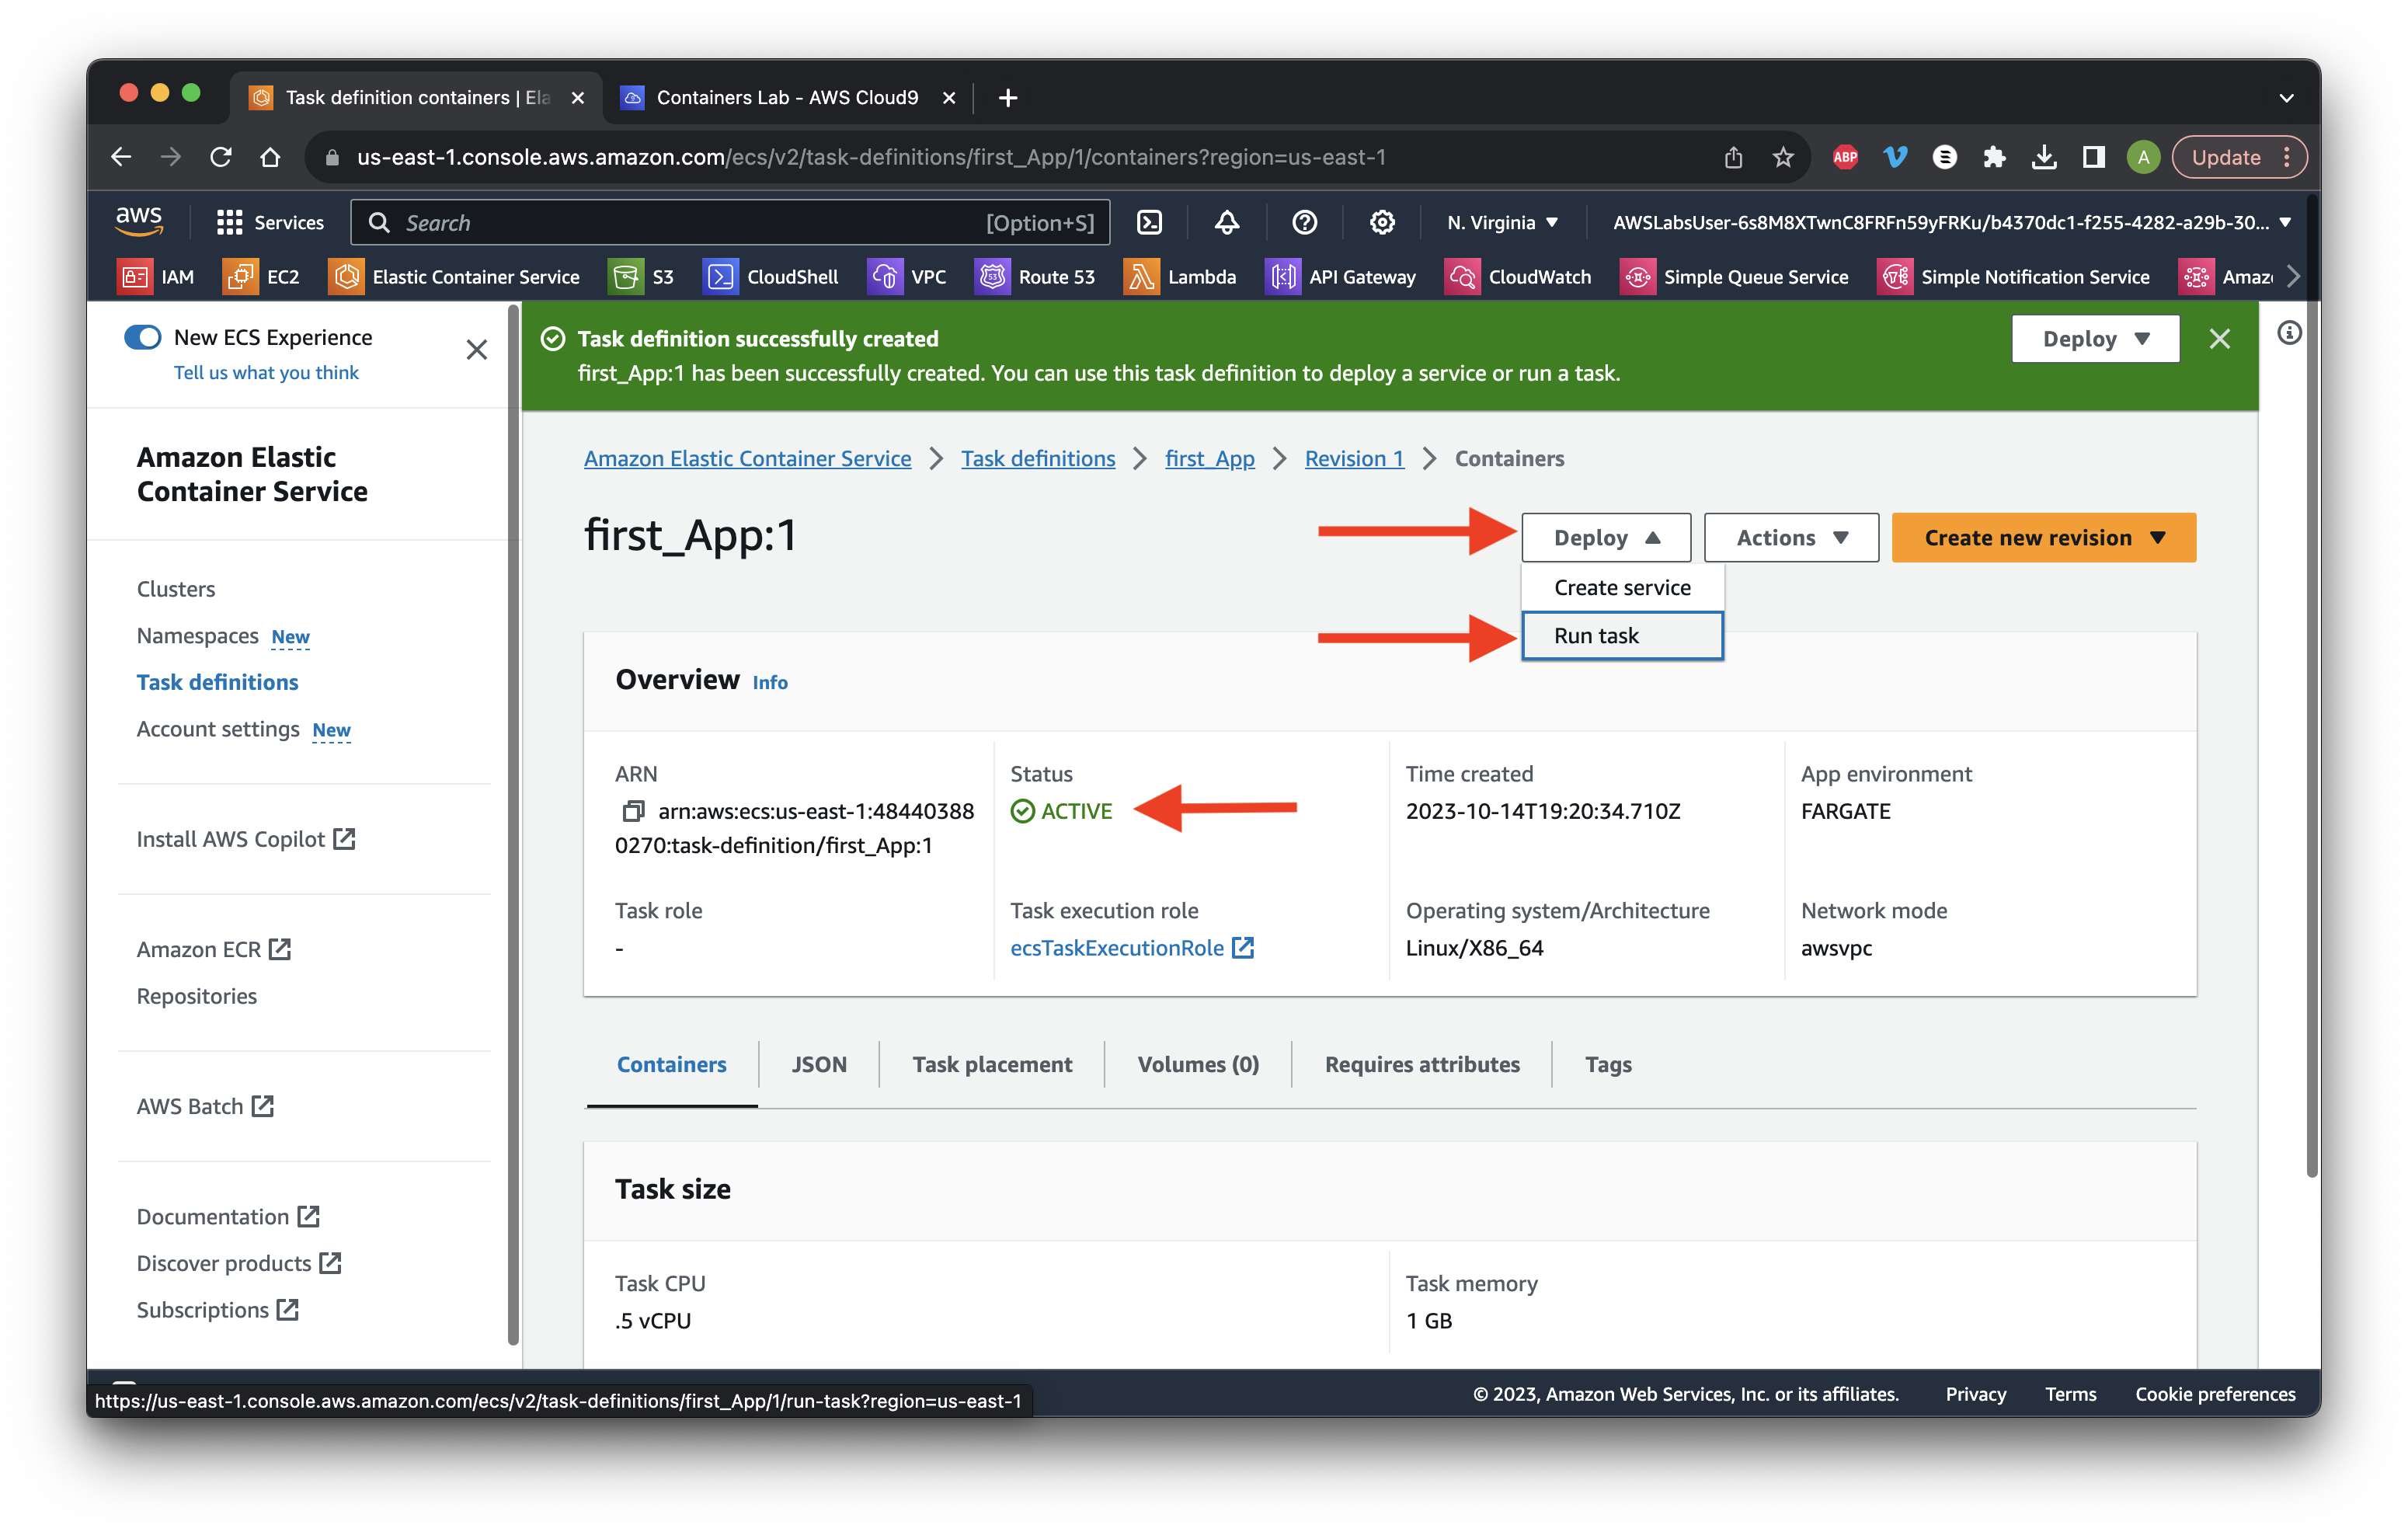Open S3 from the favorites bar

pyautogui.click(x=642, y=277)
